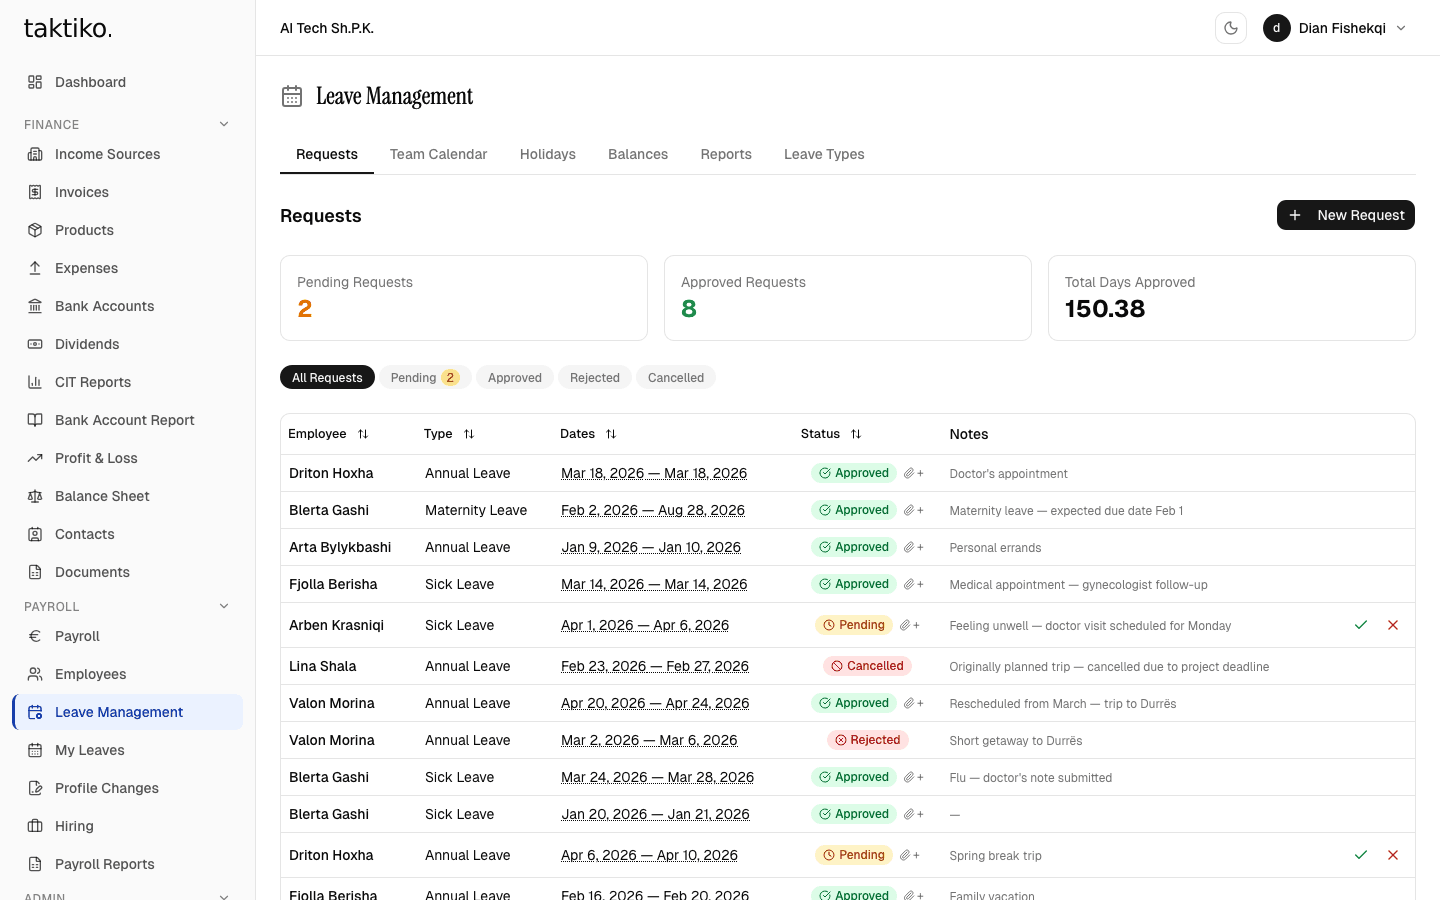Reject Driton Hoxha's spring break request
Screen dimensions: 1440x900
[1392, 855]
